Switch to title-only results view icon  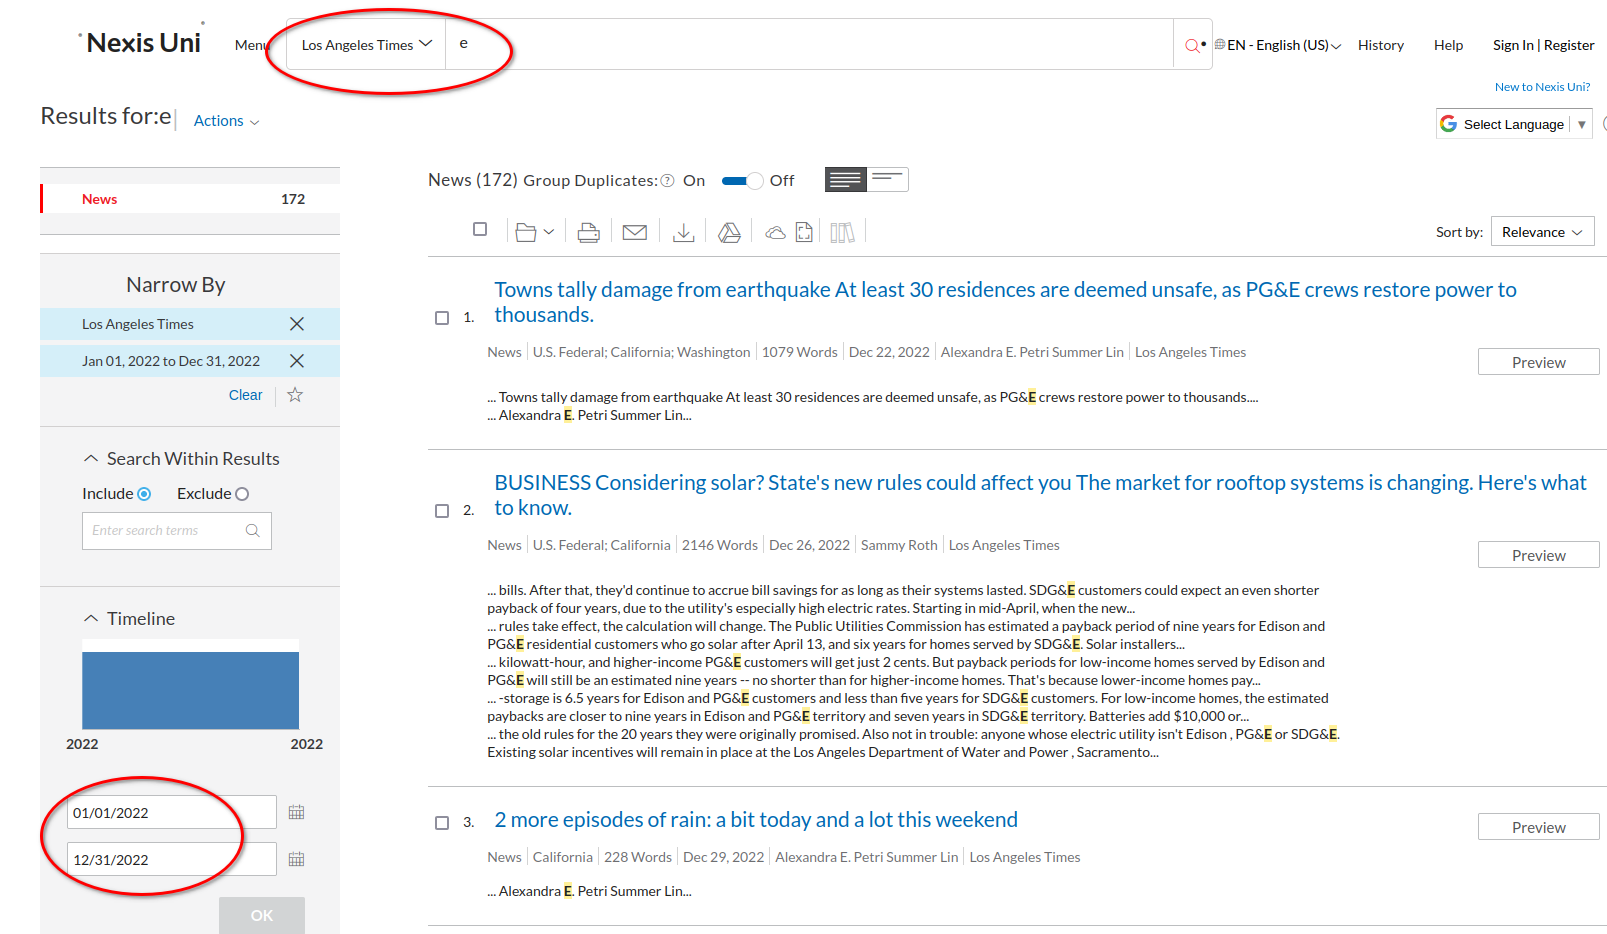click(888, 179)
